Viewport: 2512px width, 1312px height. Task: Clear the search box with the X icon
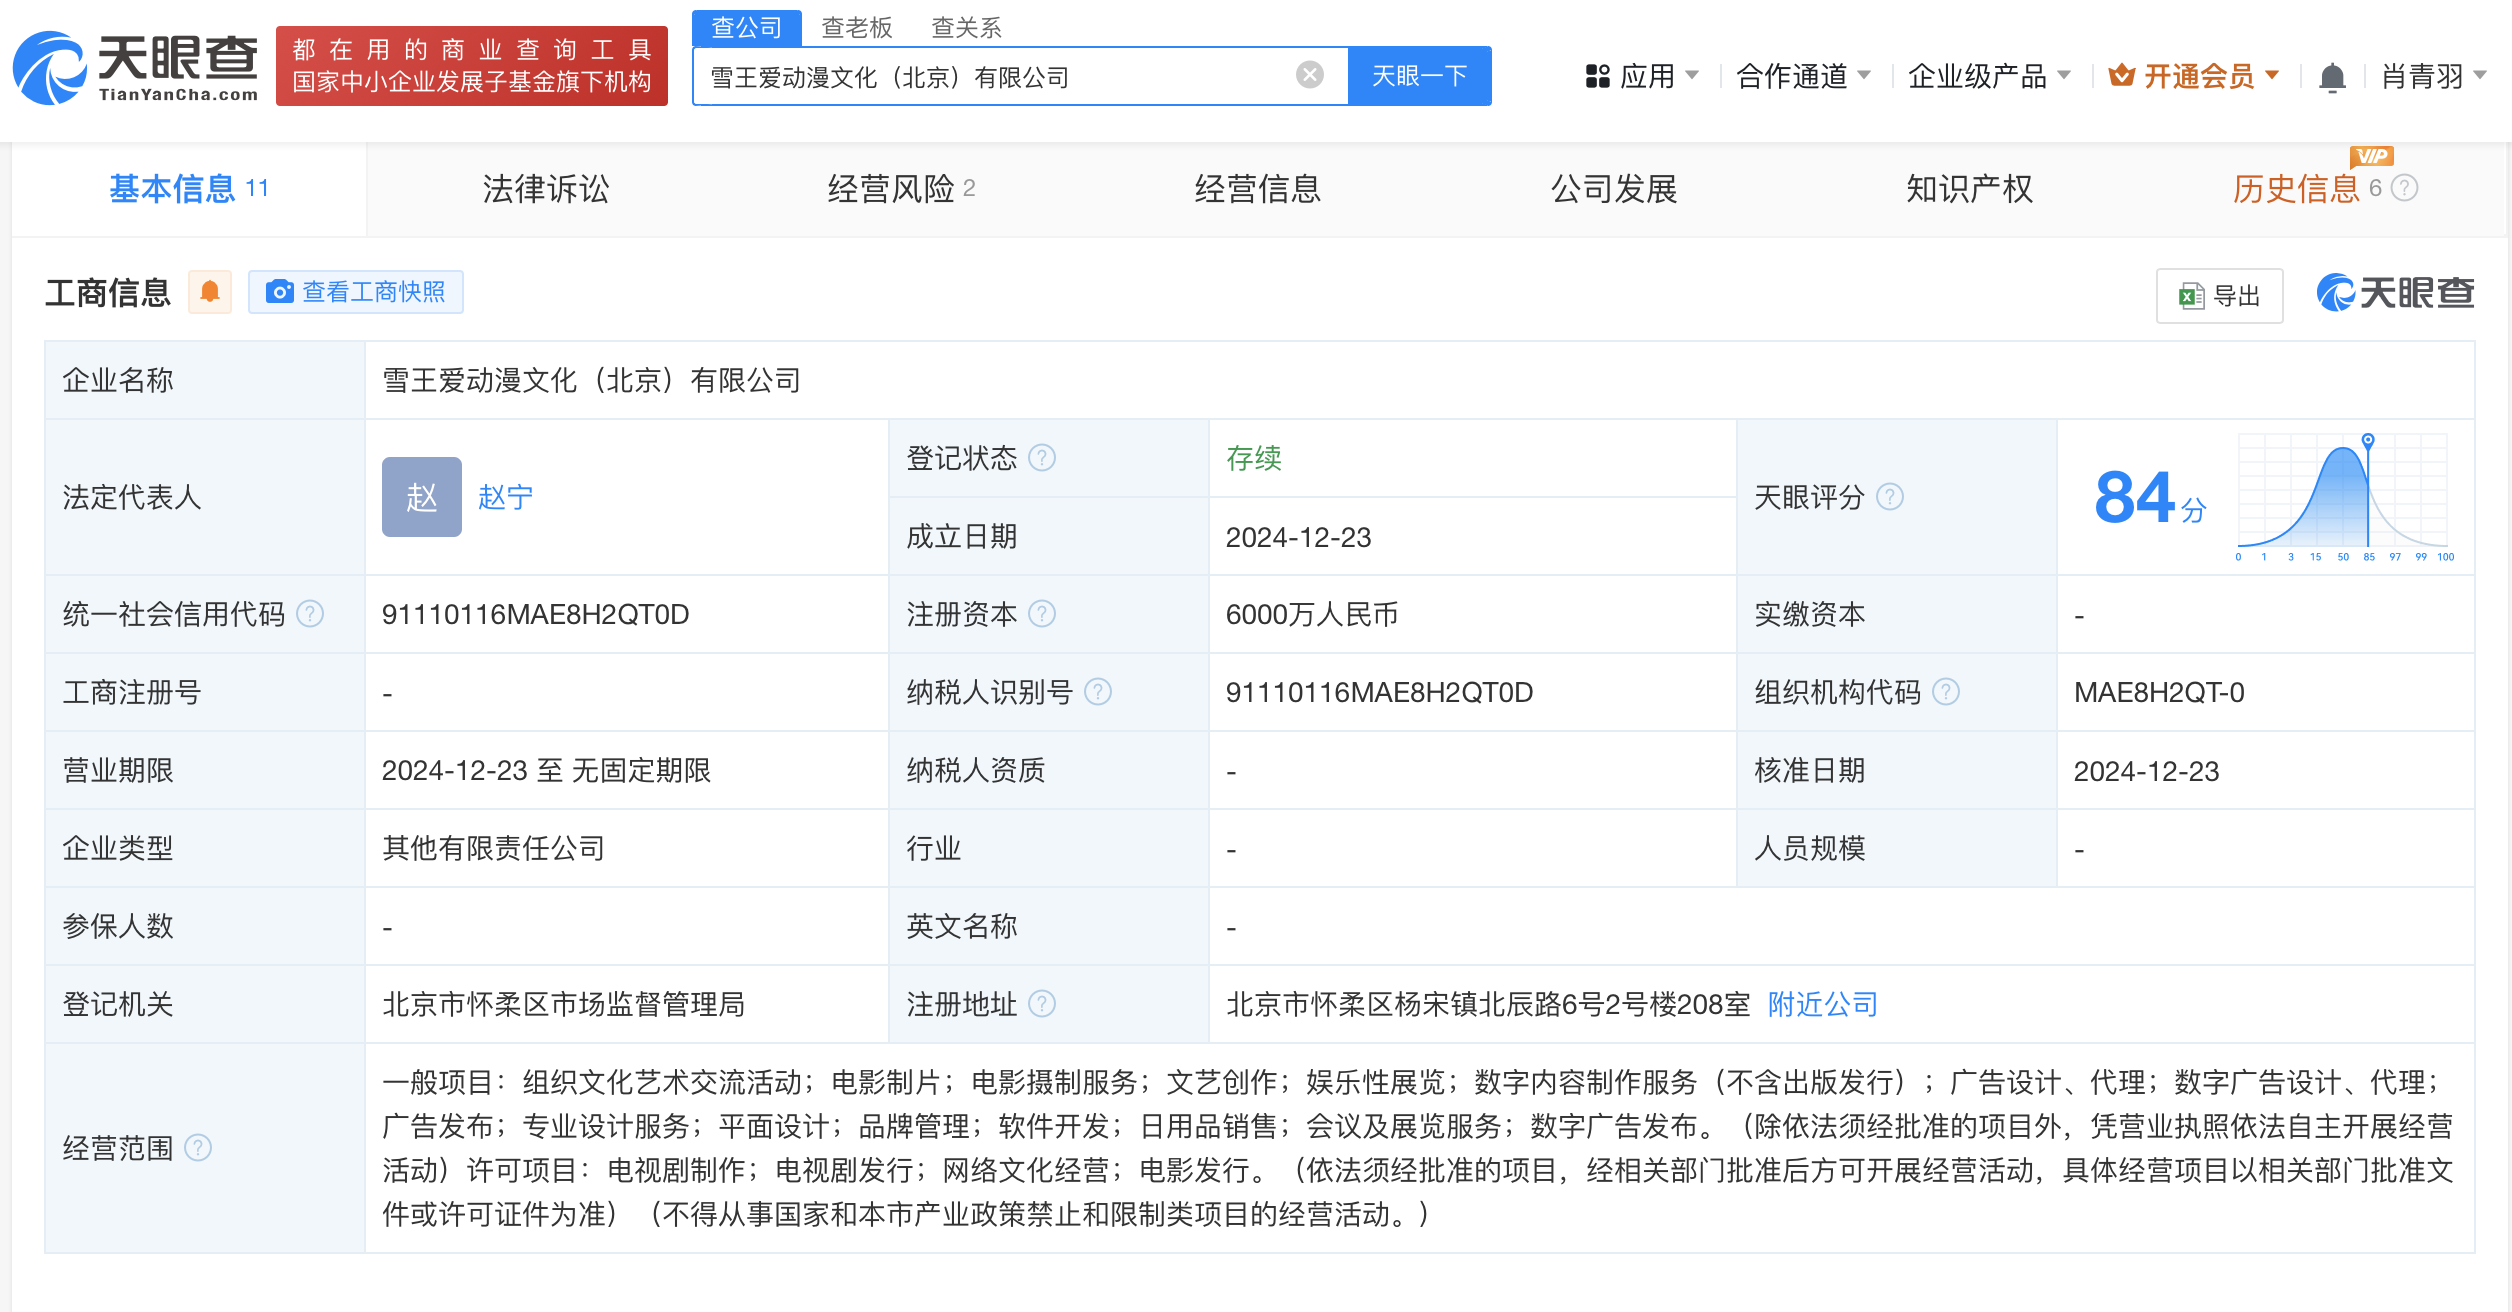click(1308, 74)
